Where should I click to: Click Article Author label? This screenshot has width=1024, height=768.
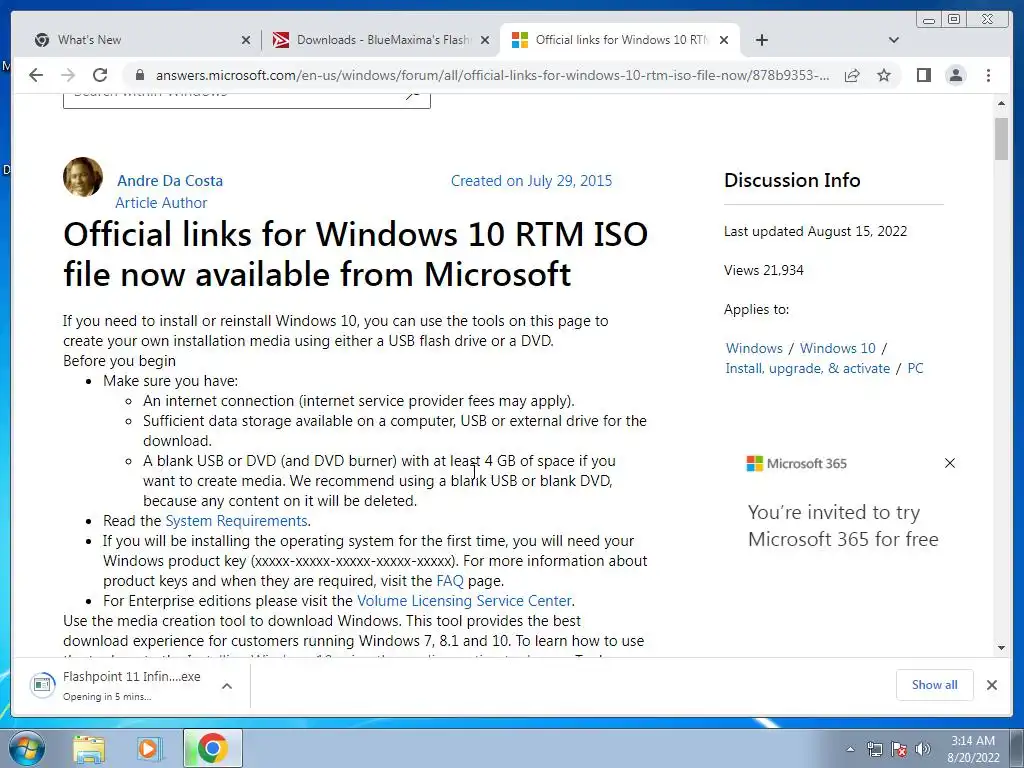pyautogui.click(x=161, y=203)
